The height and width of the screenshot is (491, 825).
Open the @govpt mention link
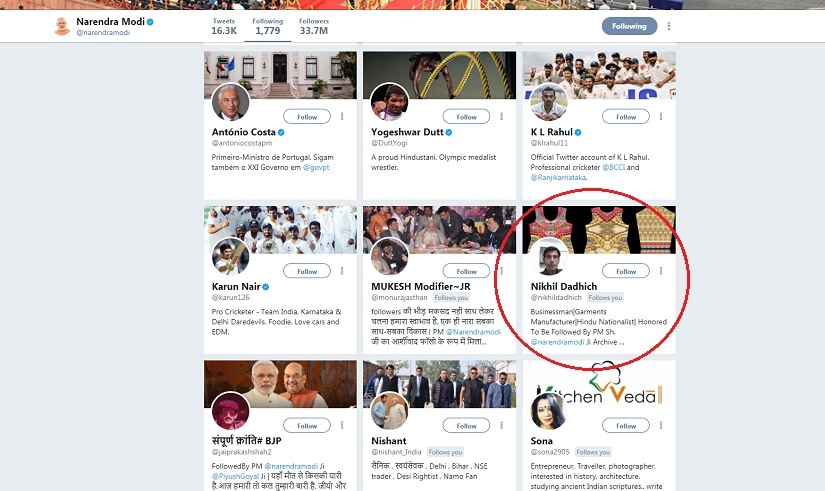coord(316,167)
